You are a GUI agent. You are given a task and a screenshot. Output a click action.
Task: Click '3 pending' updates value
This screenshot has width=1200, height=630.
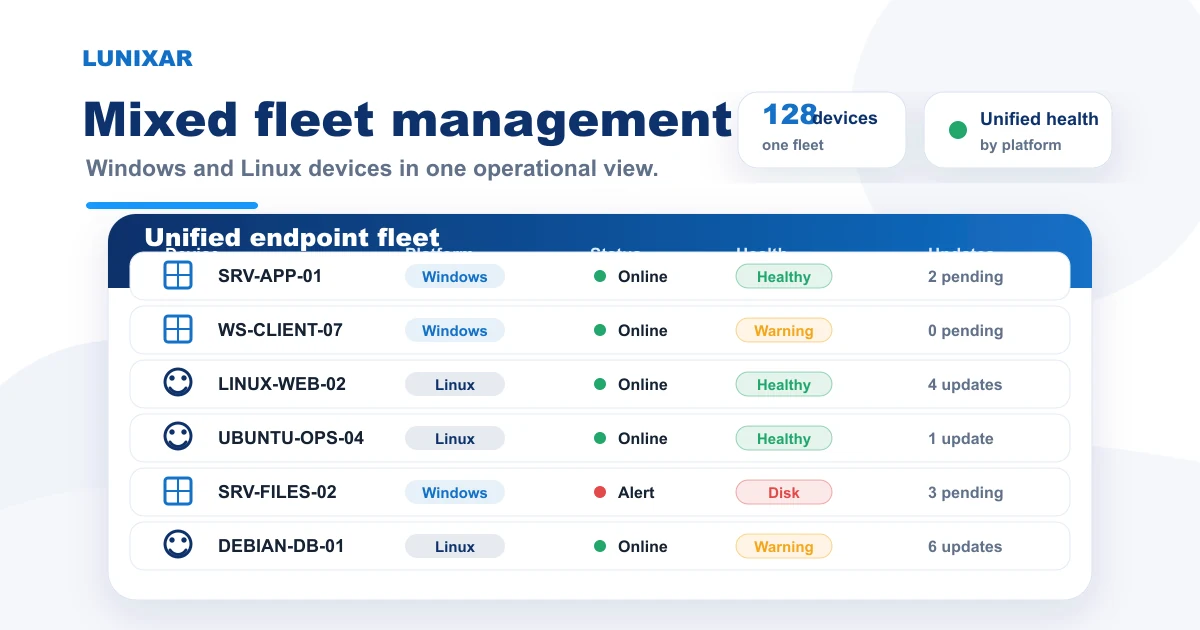point(965,493)
